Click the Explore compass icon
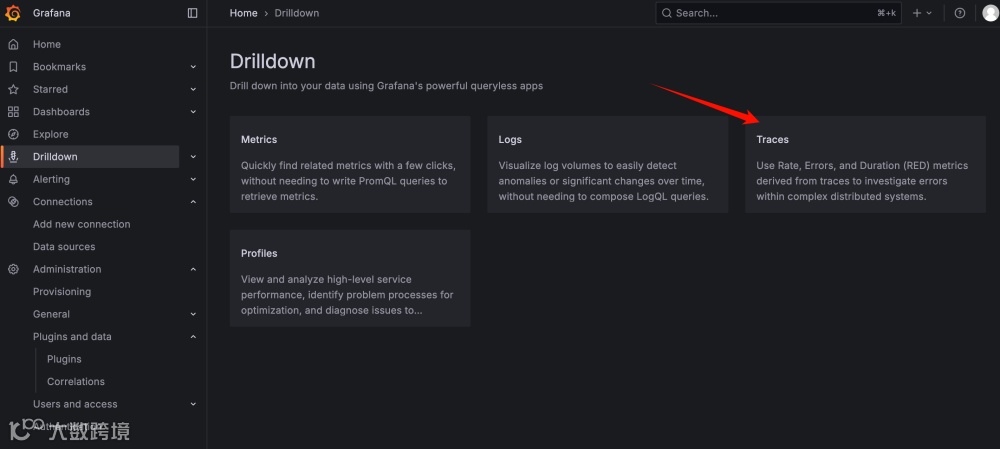1000x449 pixels. coord(13,135)
